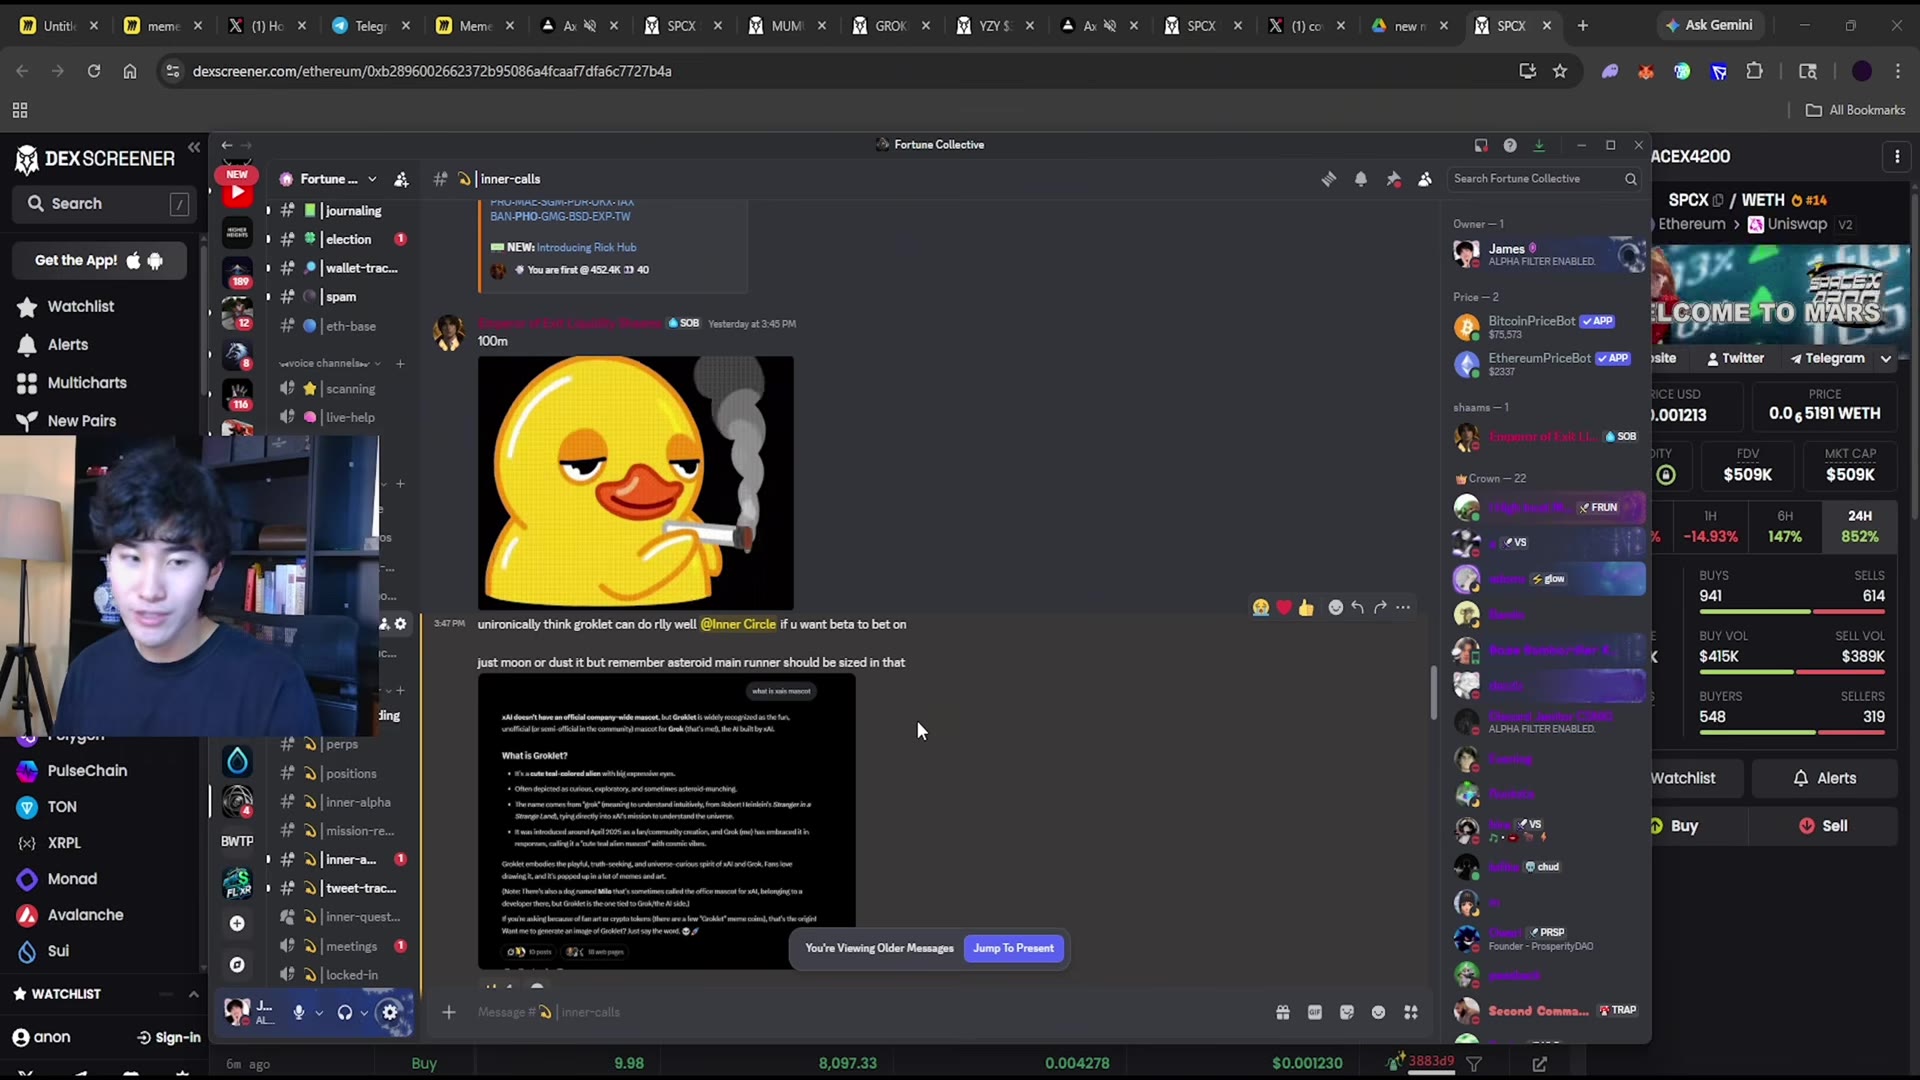Open pinned messages in Discord header
Image resolution: width=1920 pixels, height=1080 pixels.
(1393, 179)
